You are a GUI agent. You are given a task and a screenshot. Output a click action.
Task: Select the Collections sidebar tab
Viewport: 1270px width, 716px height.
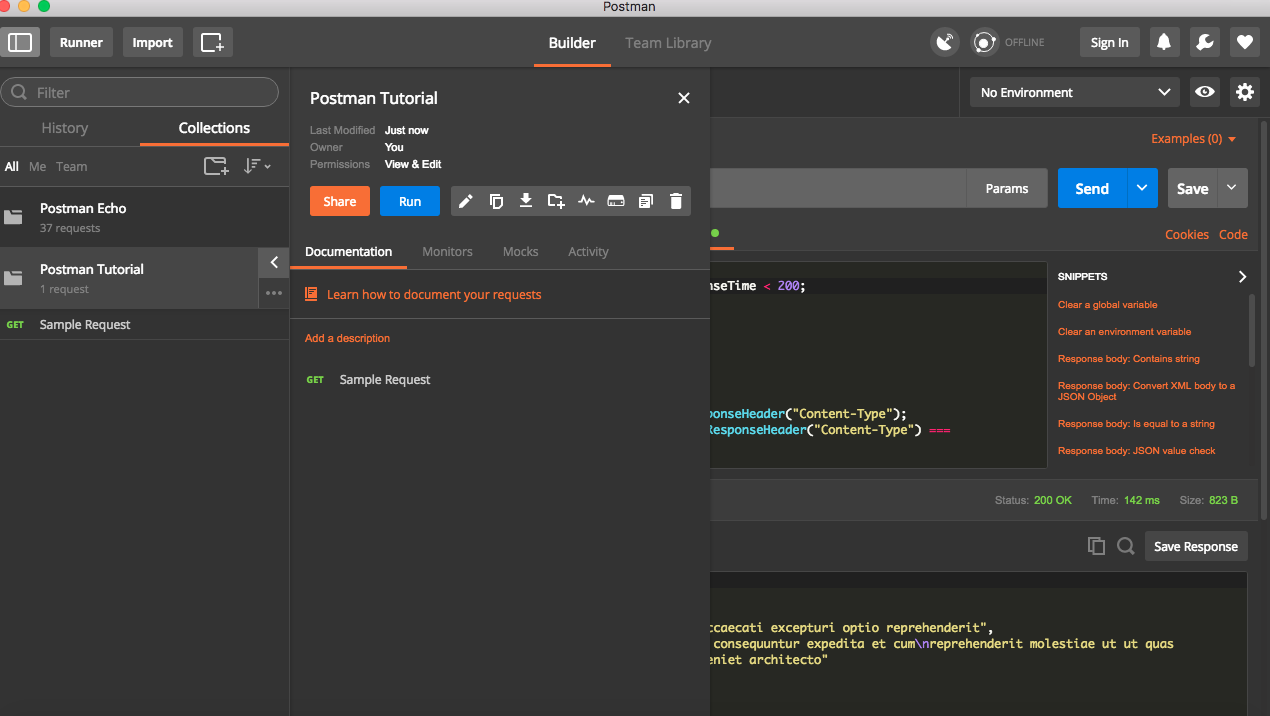(214, 128)
